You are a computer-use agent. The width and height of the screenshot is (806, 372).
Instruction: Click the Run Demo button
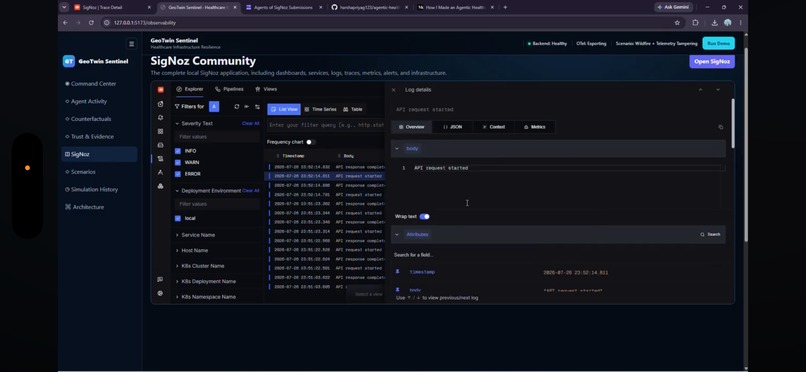click(x=718, y=44)
